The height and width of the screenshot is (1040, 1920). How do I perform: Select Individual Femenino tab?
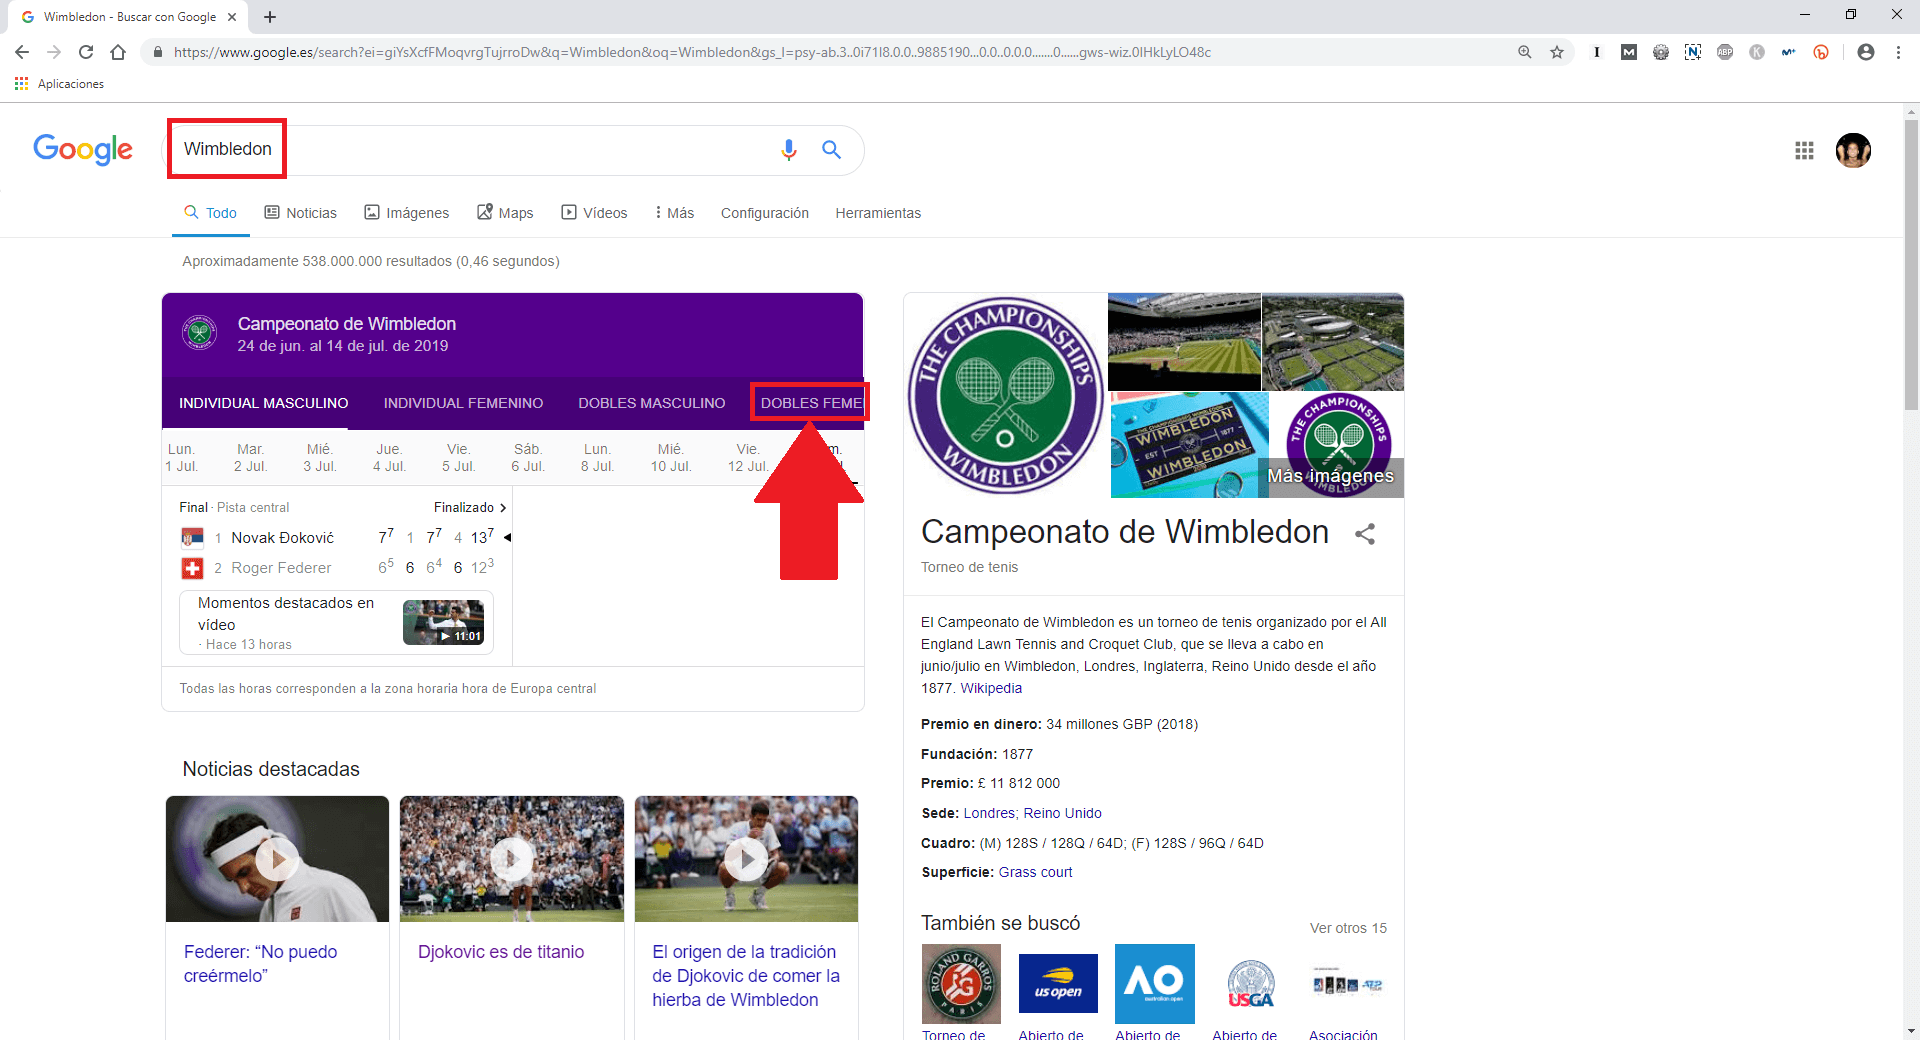tap(463, 403)
